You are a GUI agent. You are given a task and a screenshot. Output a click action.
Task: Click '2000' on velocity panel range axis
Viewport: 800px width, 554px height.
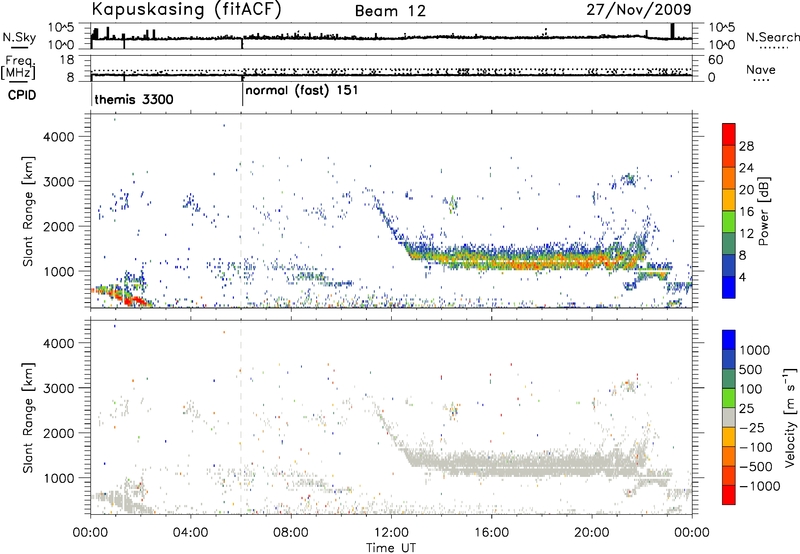pyautogui.click(x=59, y=433)
